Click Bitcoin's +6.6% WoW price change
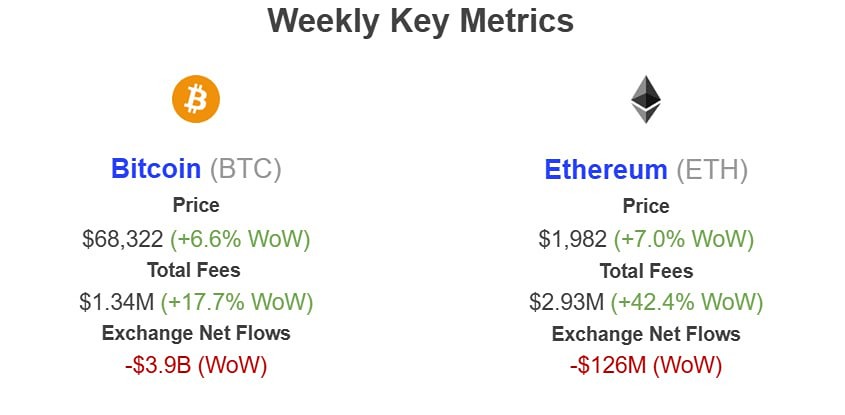 [240, 239]
